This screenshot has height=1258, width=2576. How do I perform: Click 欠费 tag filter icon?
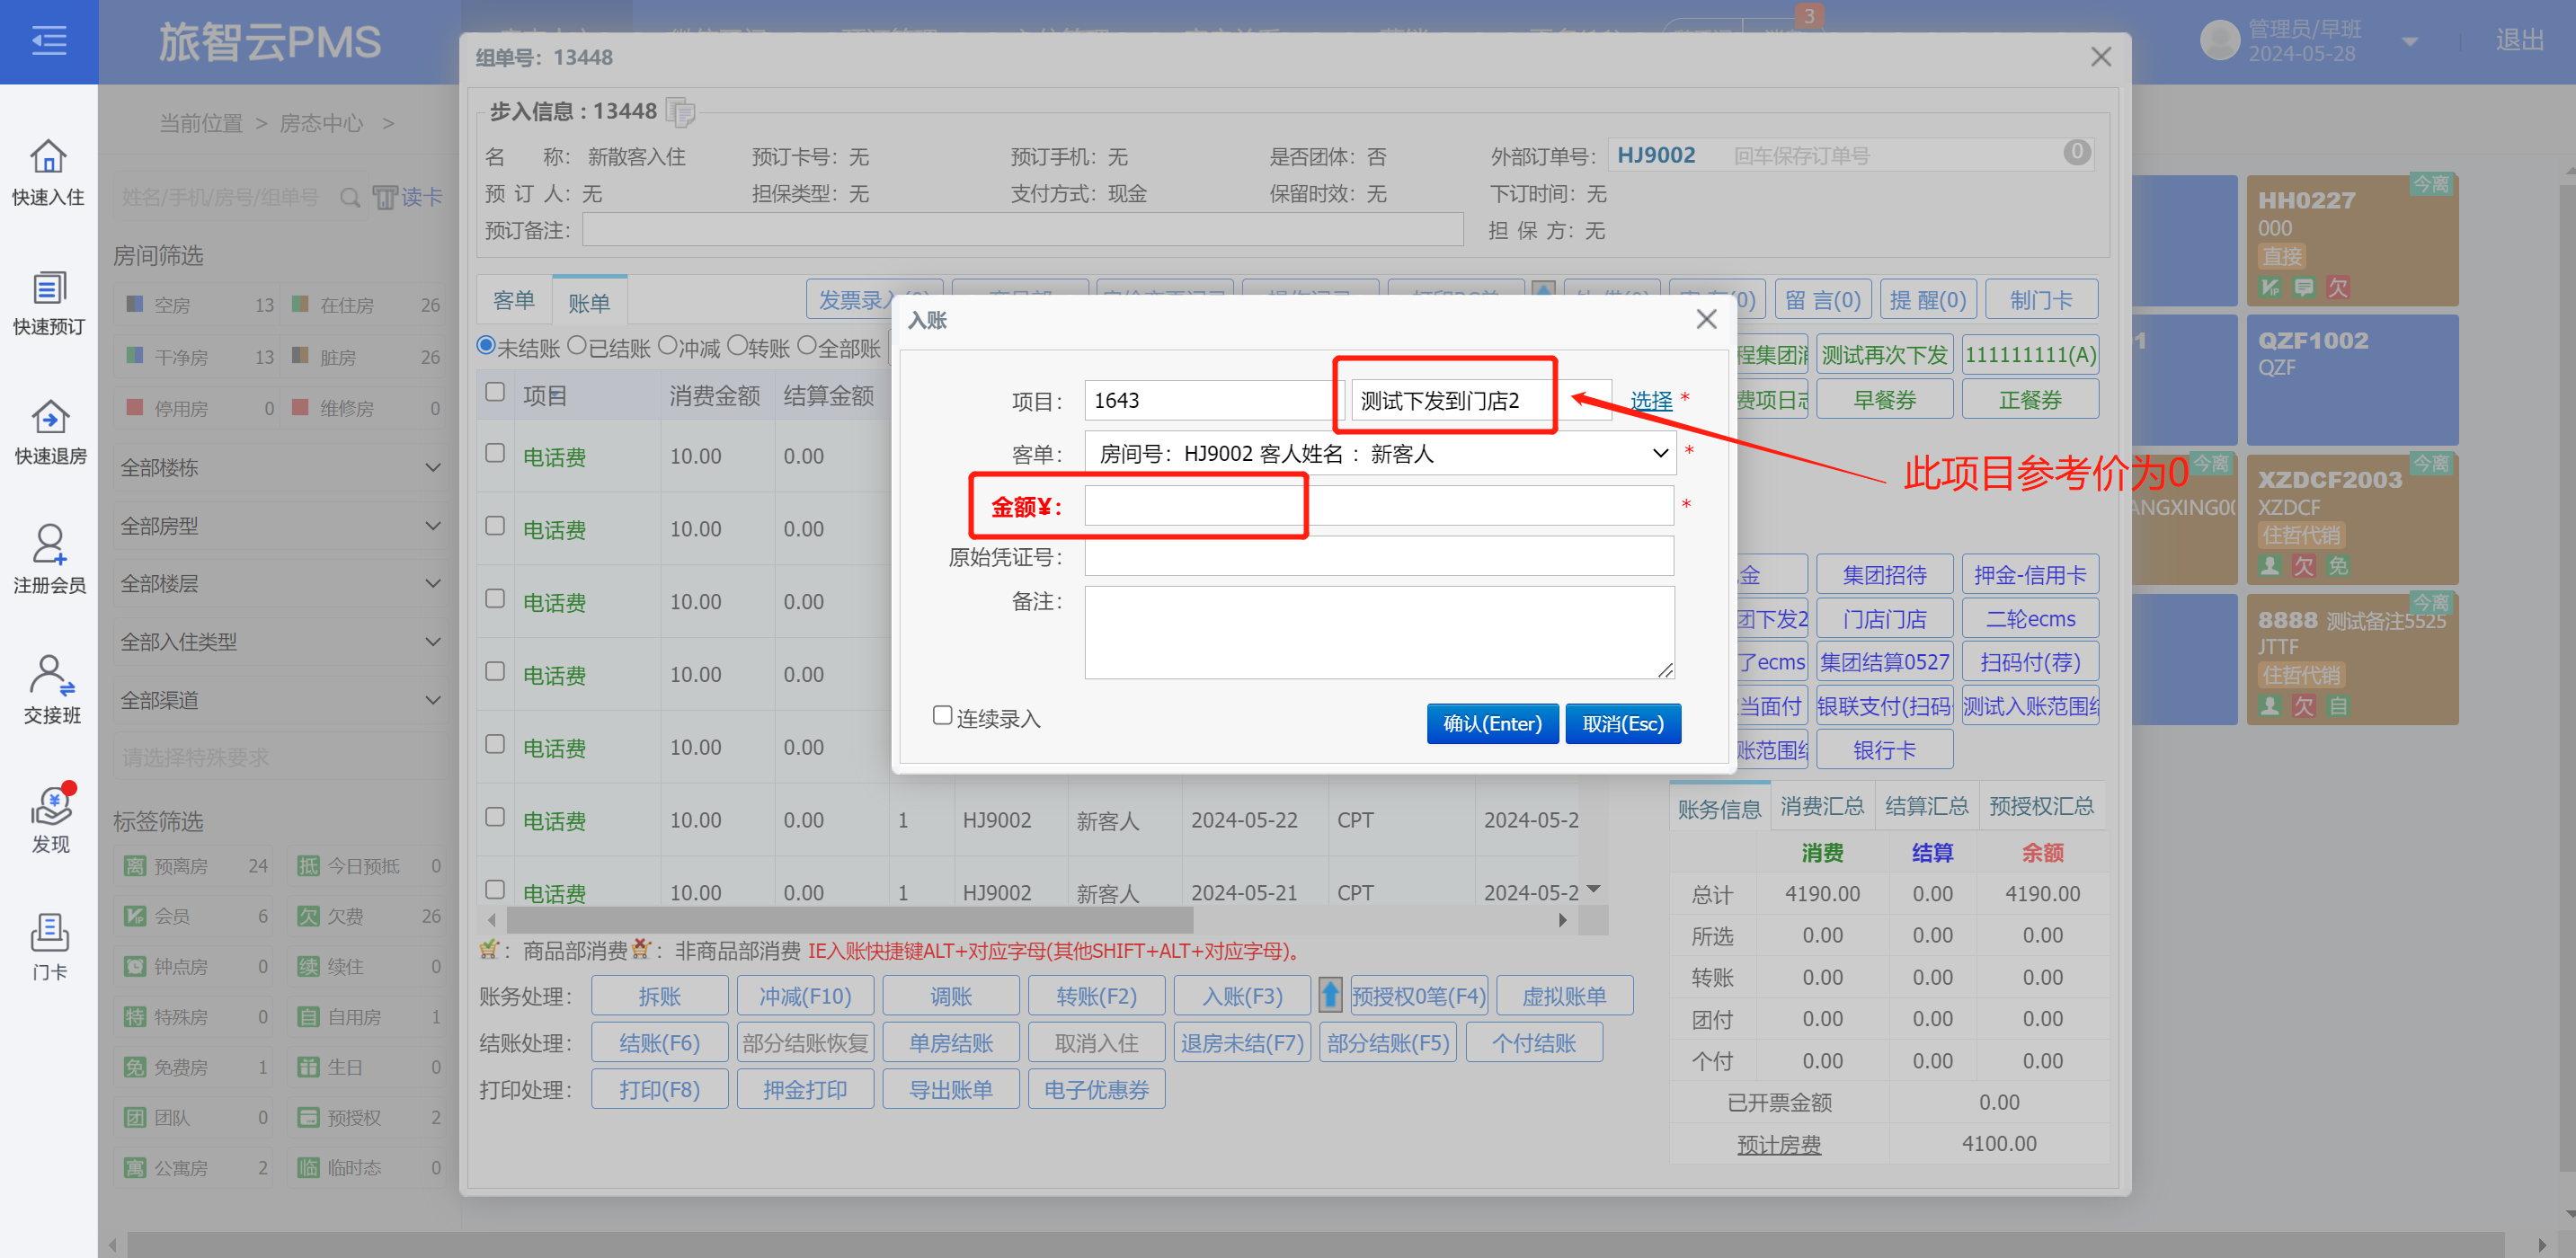click(308, 915)
